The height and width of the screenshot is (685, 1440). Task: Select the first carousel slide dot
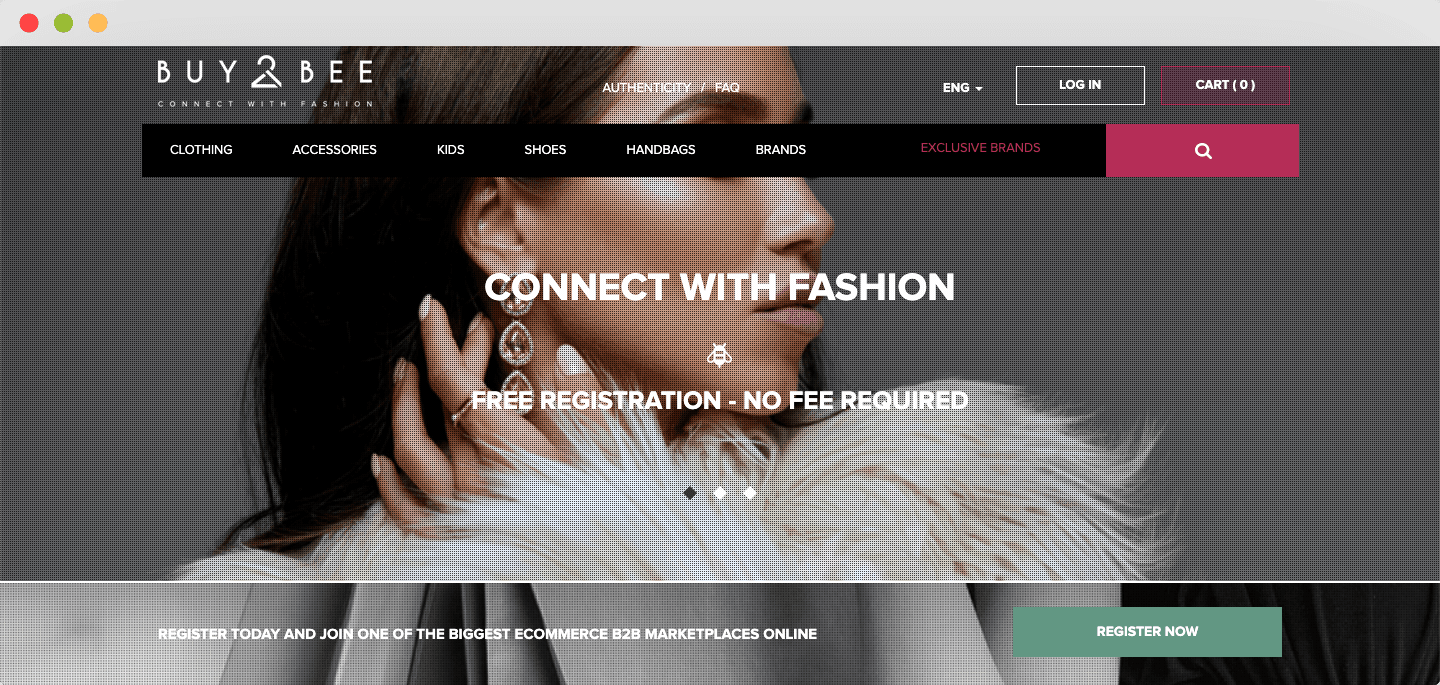(690, 493)
